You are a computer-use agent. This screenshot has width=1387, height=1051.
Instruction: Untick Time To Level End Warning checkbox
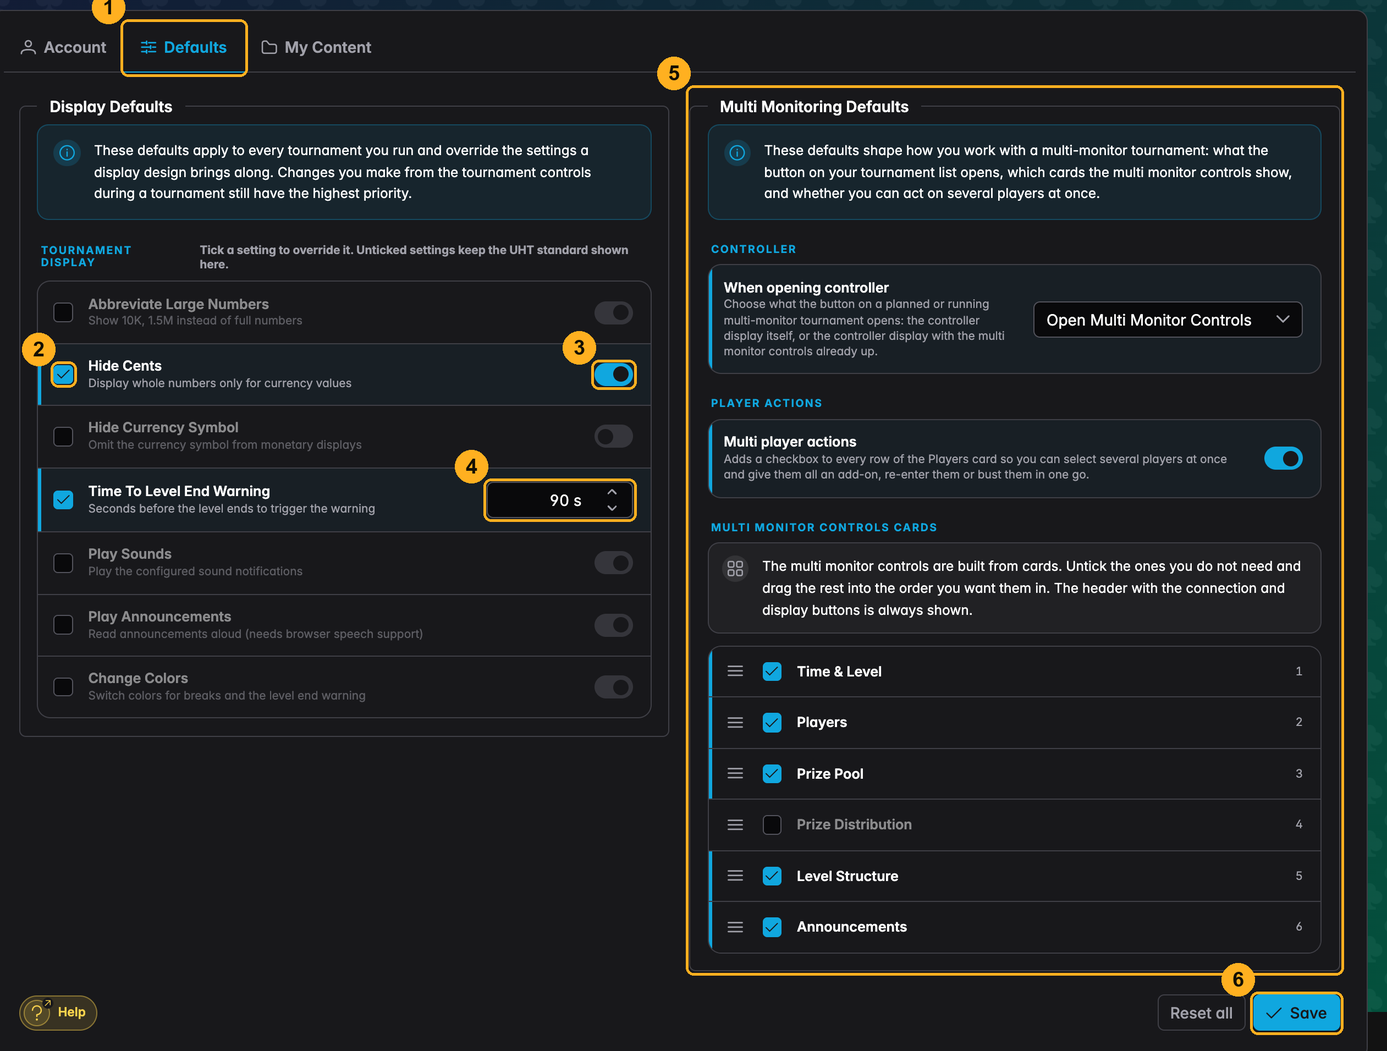pos(63,499)
